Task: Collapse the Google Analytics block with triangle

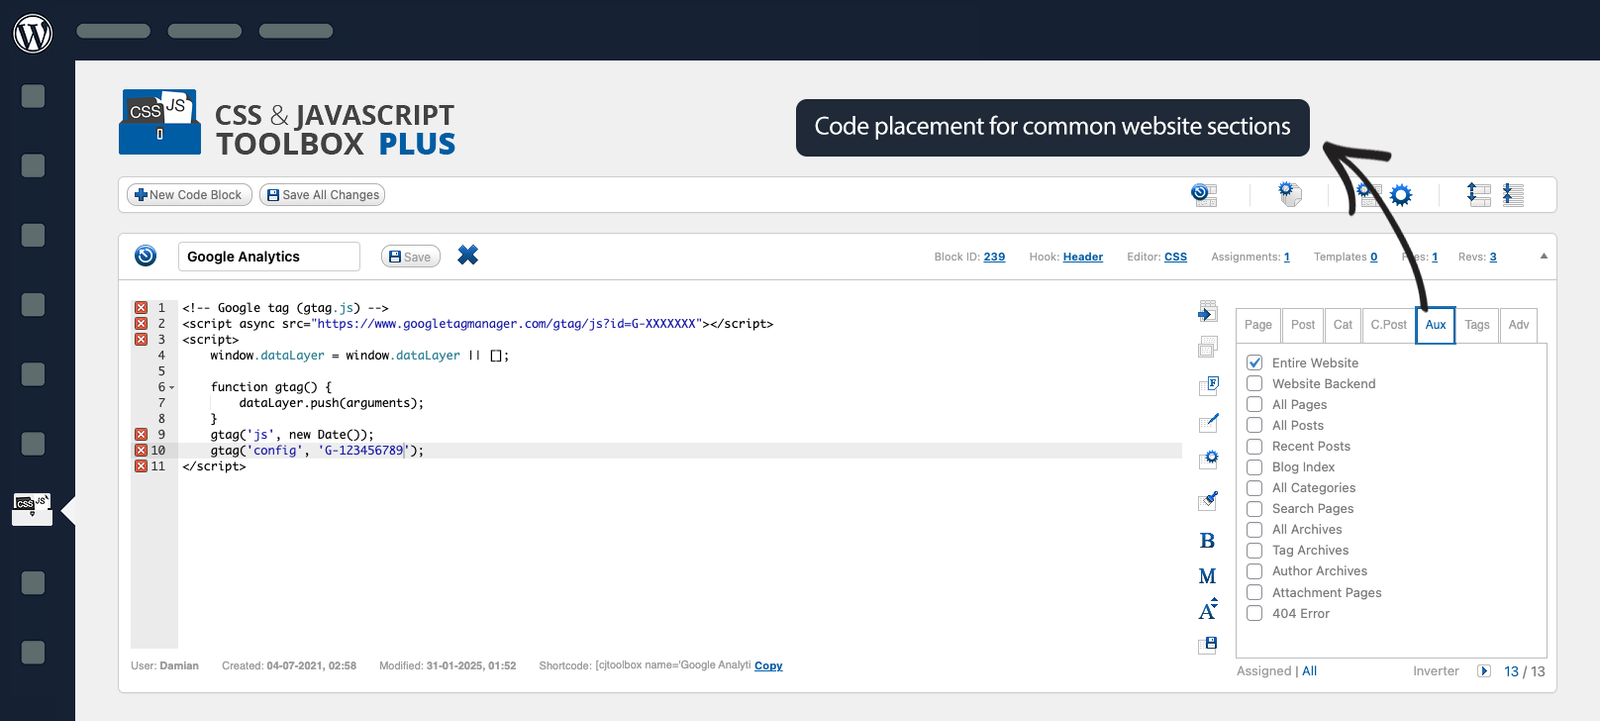Action: click(x=1544, y=256)
